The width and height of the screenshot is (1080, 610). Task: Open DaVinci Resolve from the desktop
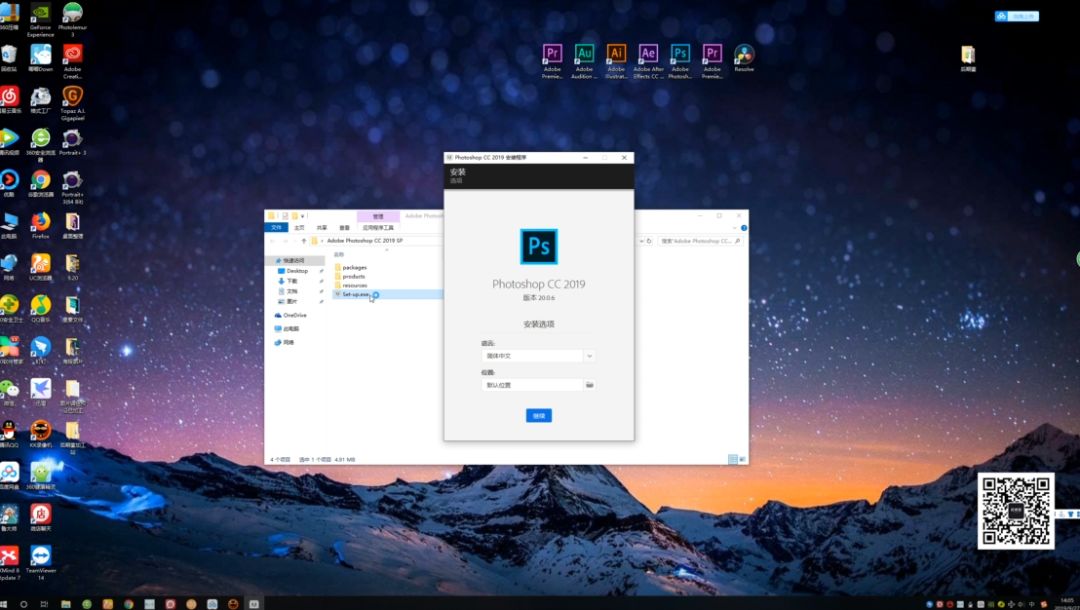(x=743, y=55)
